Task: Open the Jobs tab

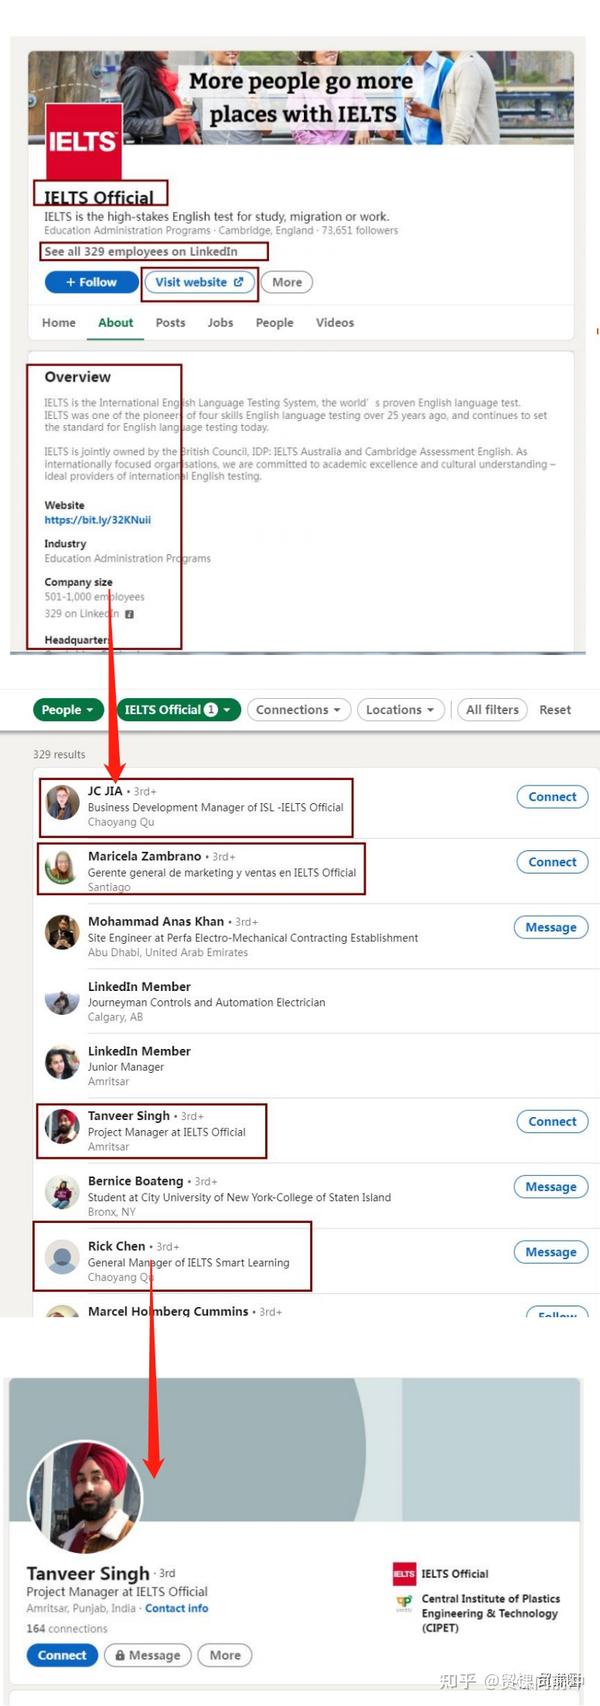Action: (220, 322)
